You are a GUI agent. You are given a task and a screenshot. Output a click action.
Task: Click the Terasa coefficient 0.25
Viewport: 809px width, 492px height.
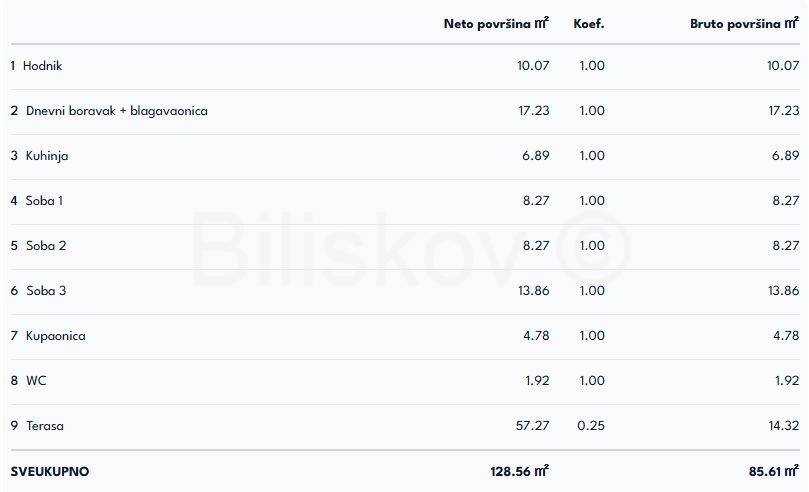(x=591, y=426)
